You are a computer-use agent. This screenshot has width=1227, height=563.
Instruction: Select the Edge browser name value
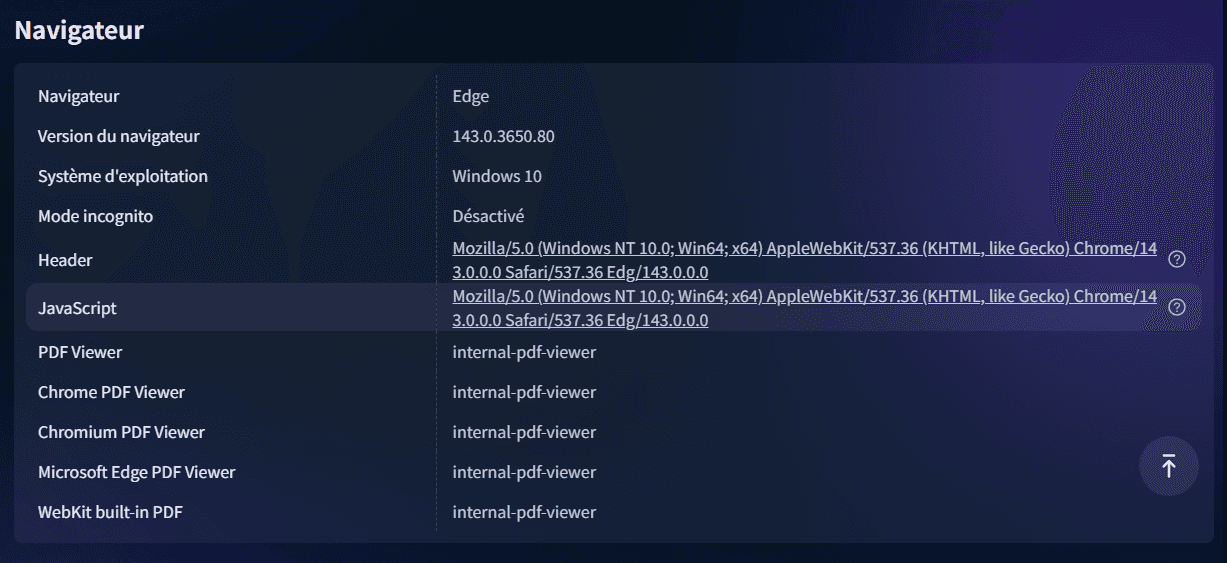470,96
